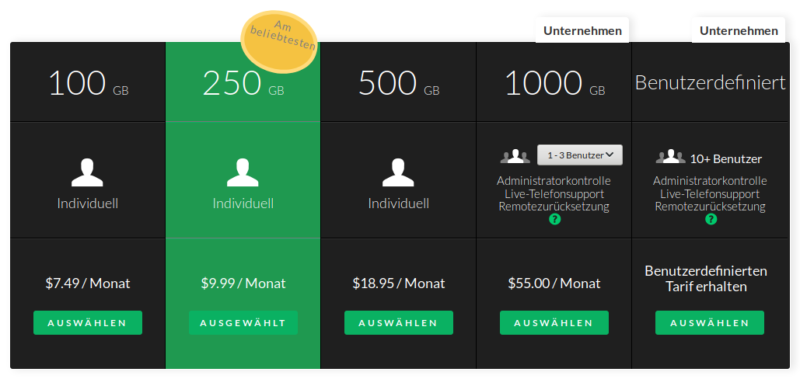
Task: Click the $9.99 / Monat price
Action: (243, 283)
